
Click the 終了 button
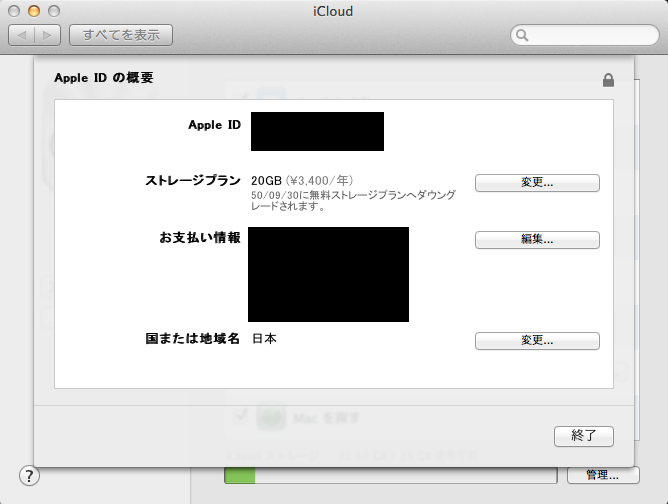(x=584, y=436)
